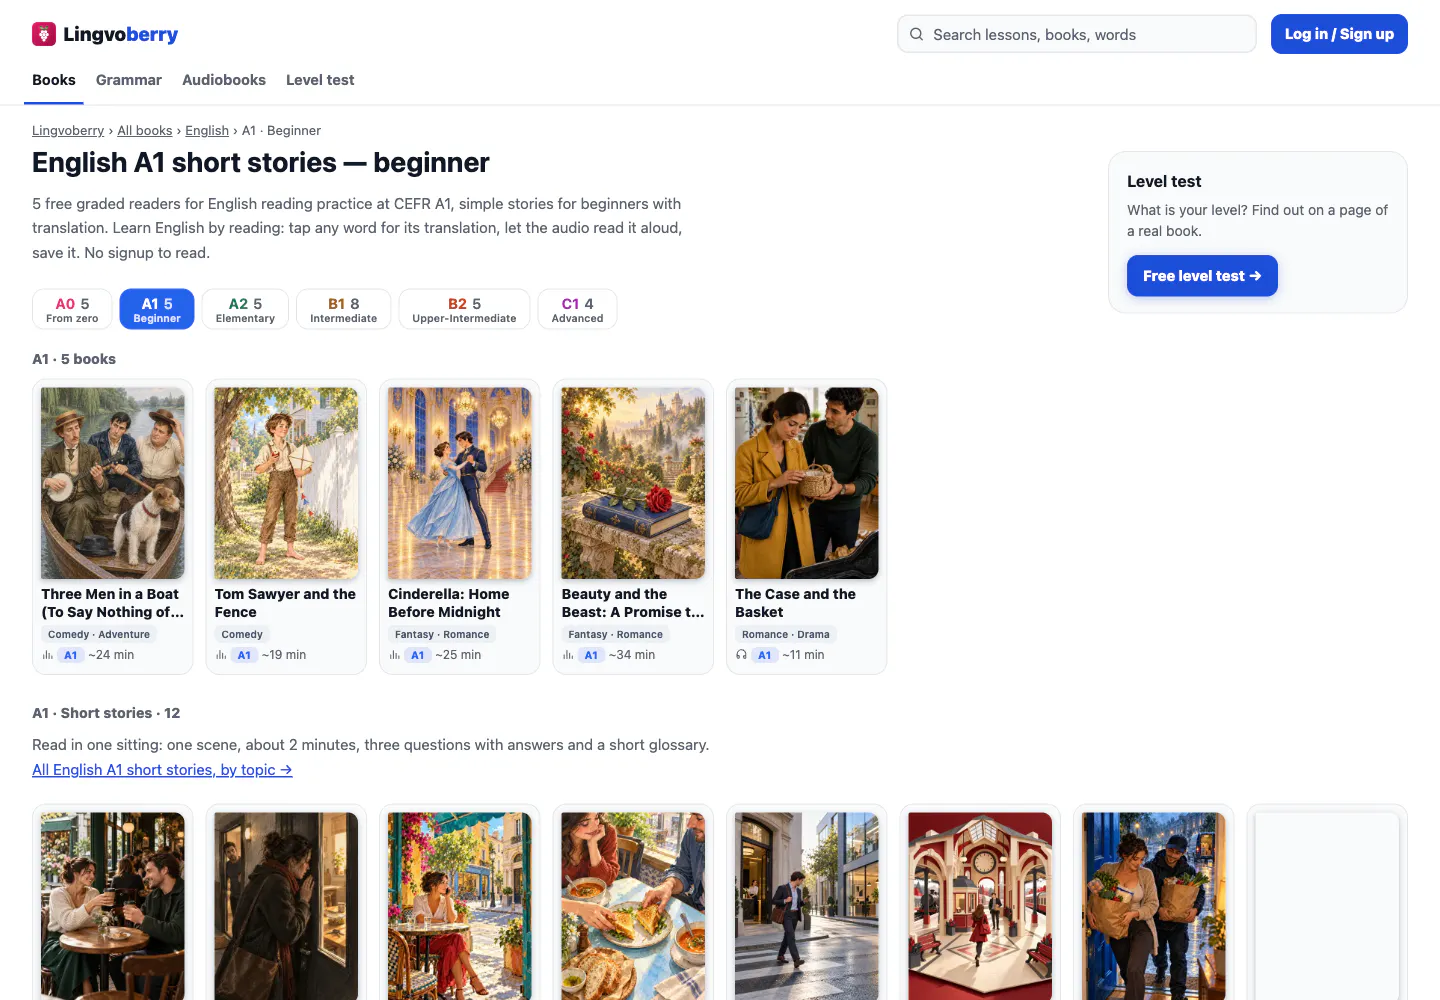Open The Case and the Basket cover
Viewport: 1440px width, 1000px height.
click(x=807, y=483)
